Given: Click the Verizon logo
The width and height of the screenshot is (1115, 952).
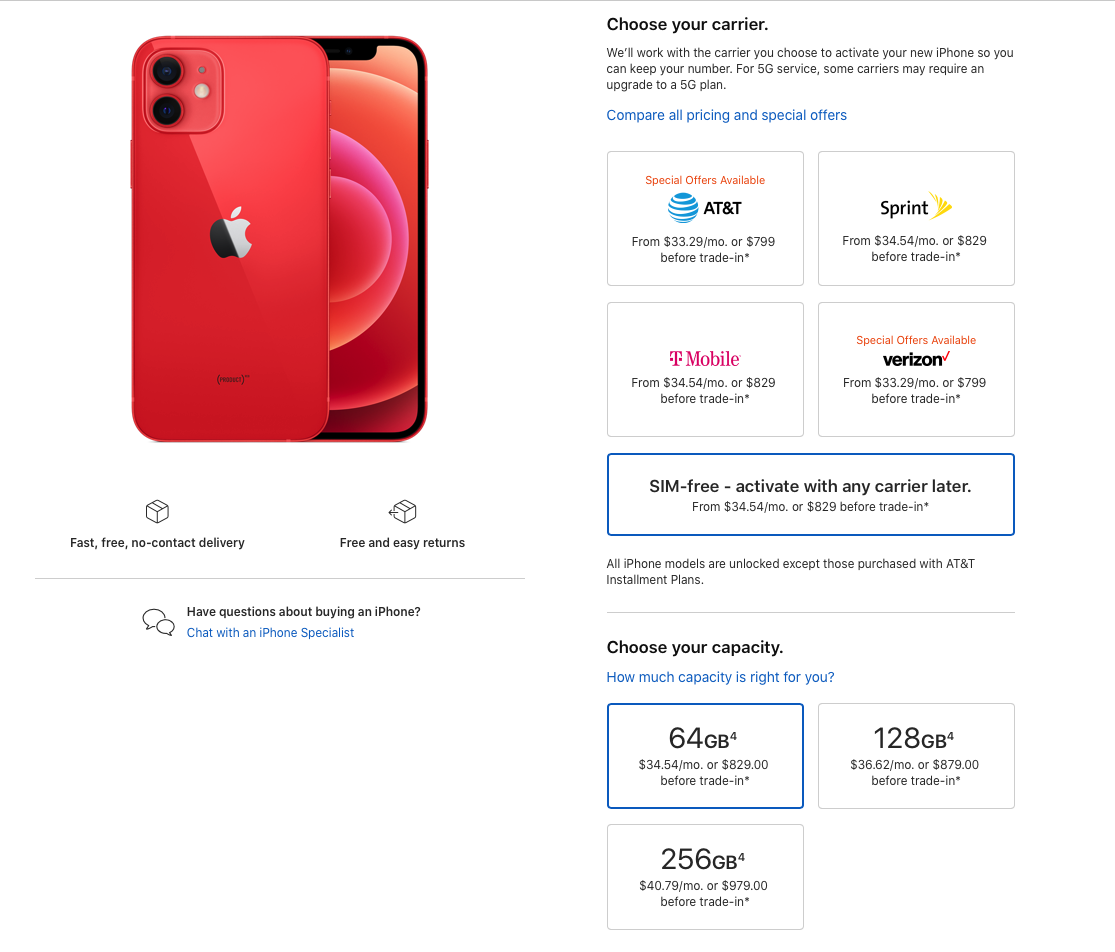Looking at the screenshot, I should tap(916, 359).
